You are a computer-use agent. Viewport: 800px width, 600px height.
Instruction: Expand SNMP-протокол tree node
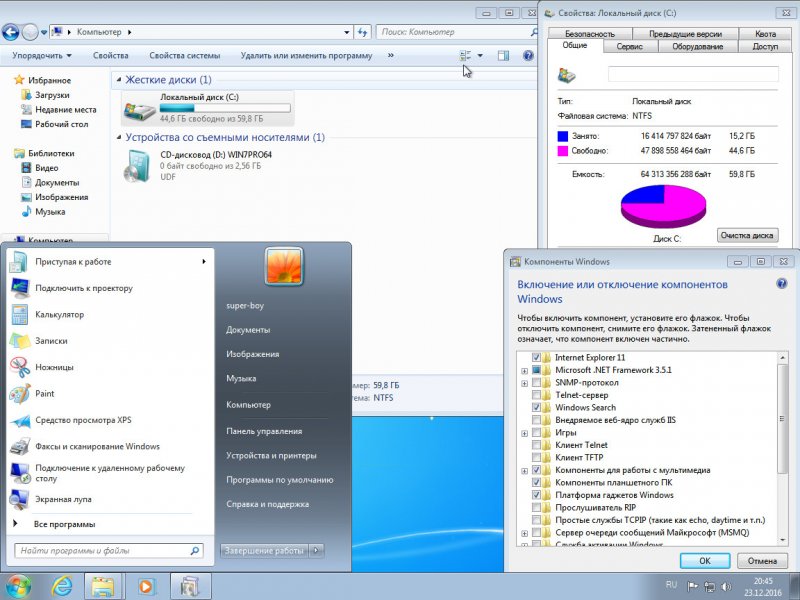coord(524,383)
